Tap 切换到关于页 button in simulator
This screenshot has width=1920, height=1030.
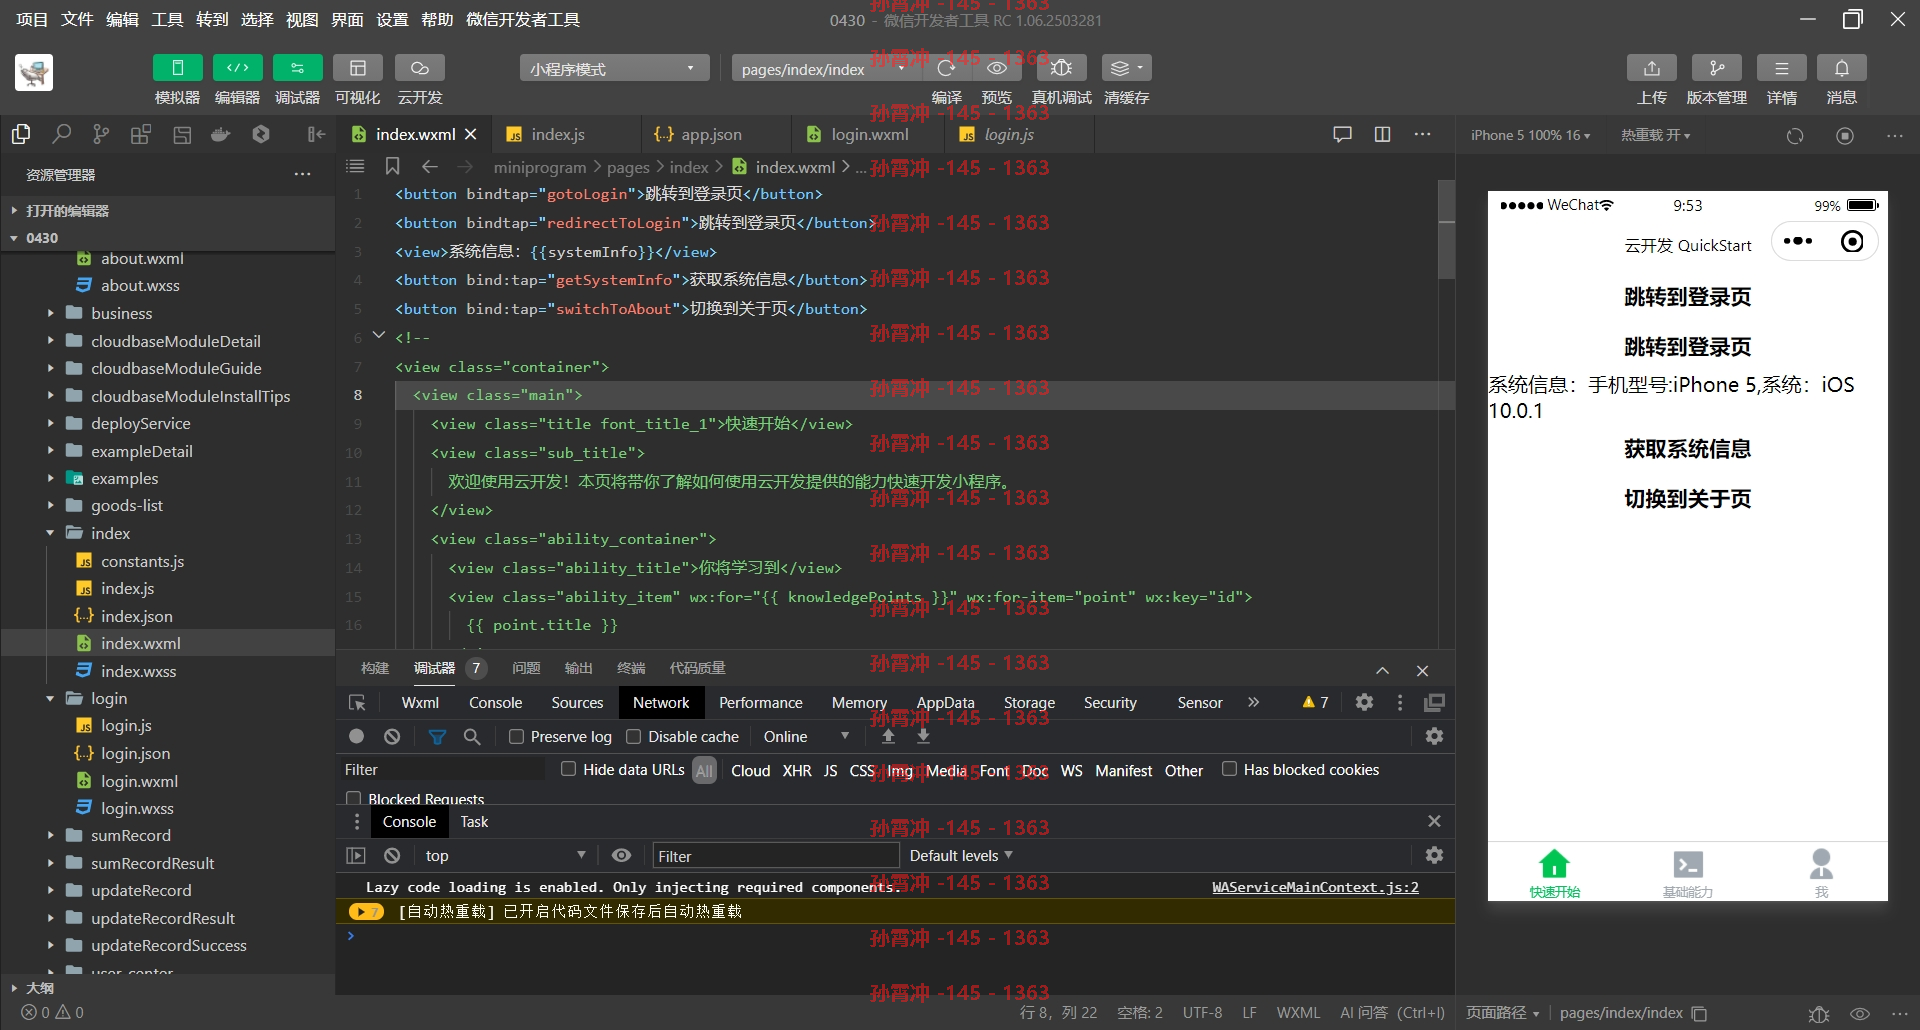click(1687, 499)
